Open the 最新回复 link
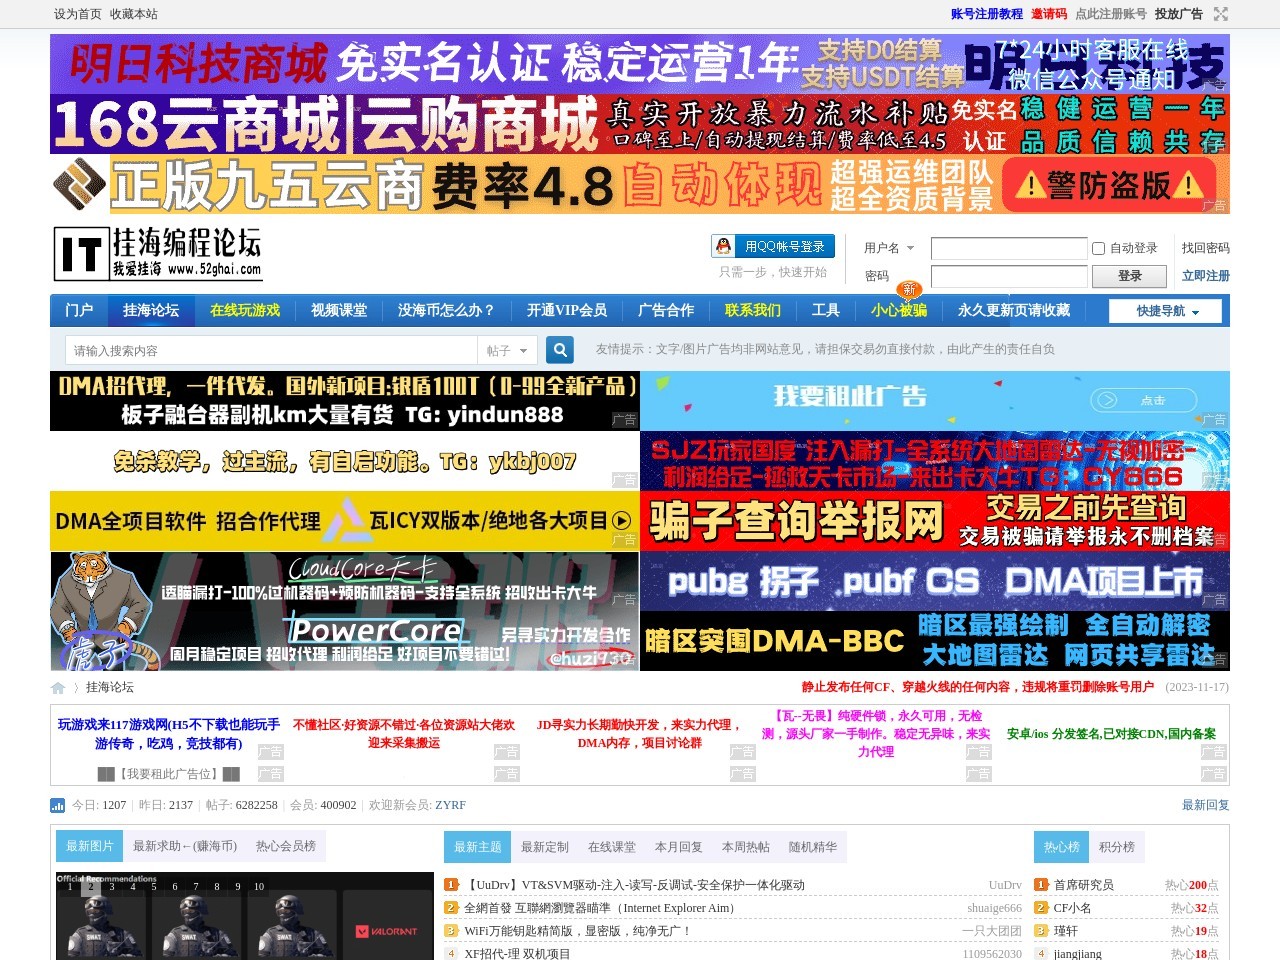The height and width of the screenshot is (960, 1280). [x=1206, y=805]
